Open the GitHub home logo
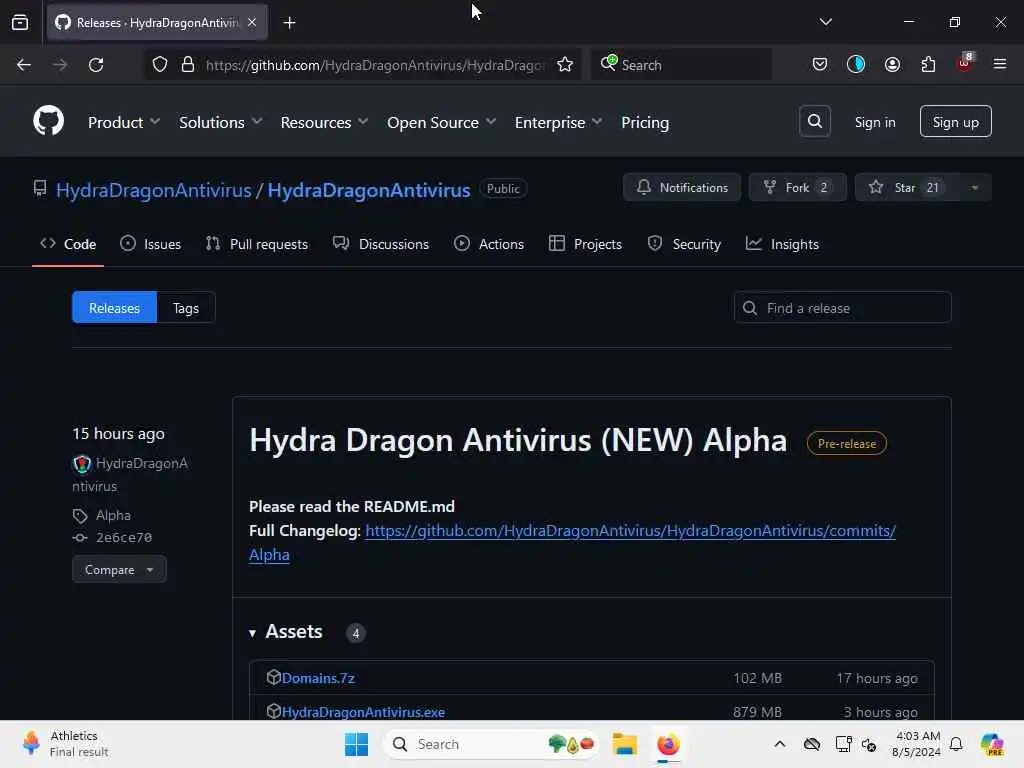This screenshot has height=768, width=1024. 48,121
